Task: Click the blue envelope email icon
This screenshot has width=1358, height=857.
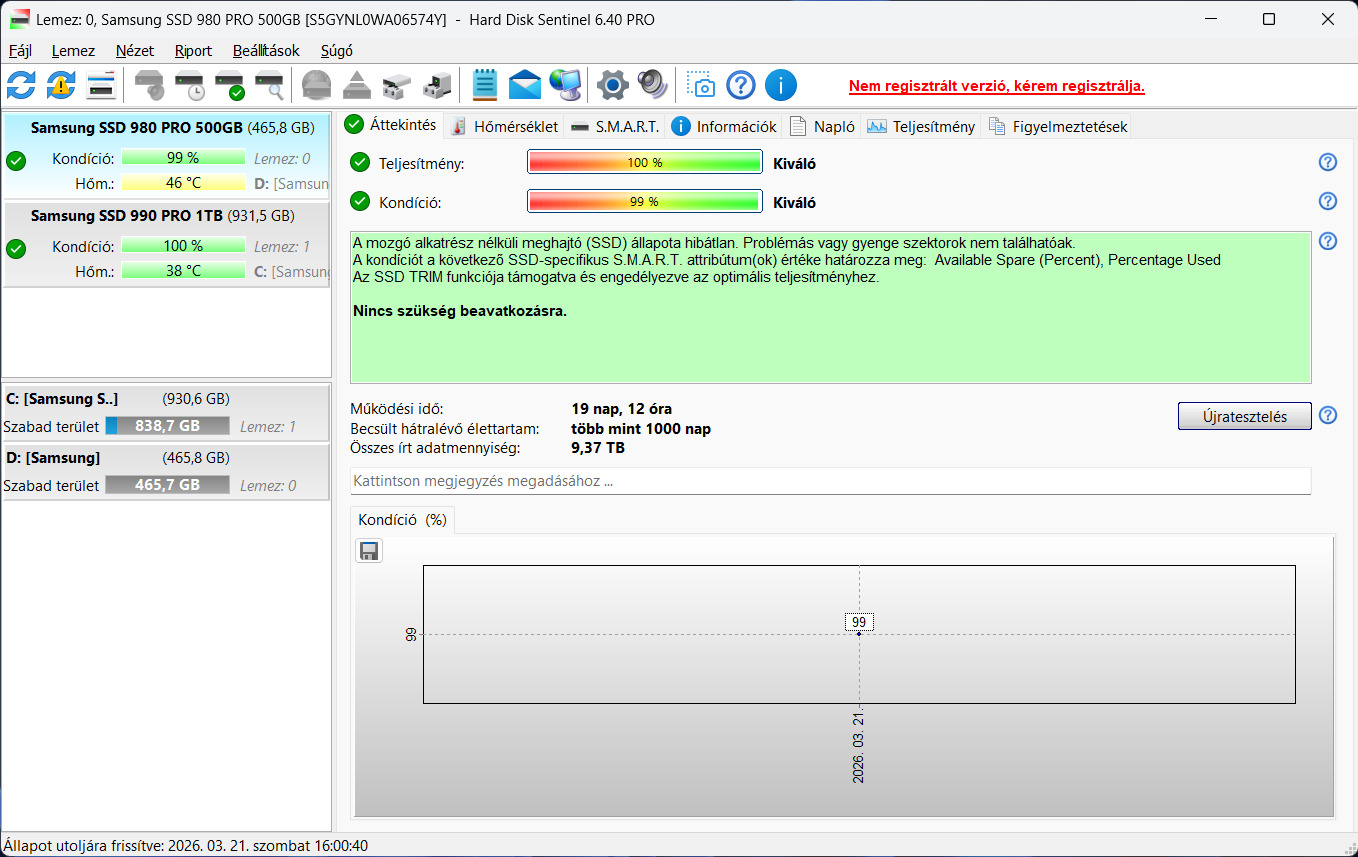Action: coord(524,85)
